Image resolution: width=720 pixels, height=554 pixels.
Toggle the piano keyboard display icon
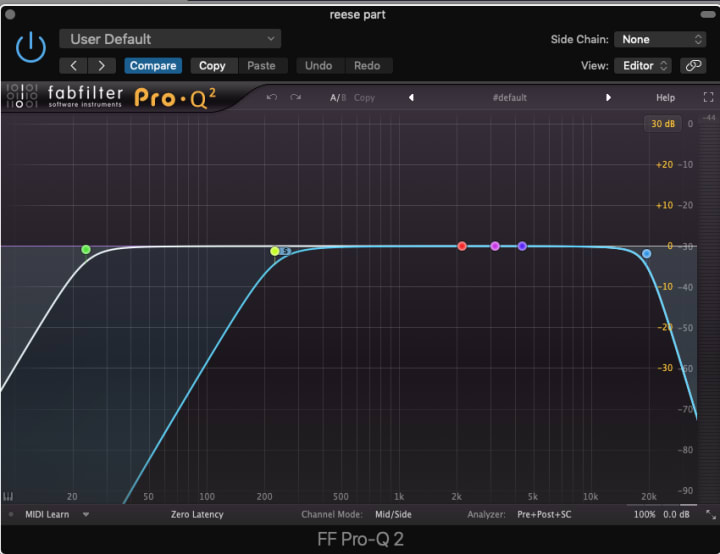8,497
